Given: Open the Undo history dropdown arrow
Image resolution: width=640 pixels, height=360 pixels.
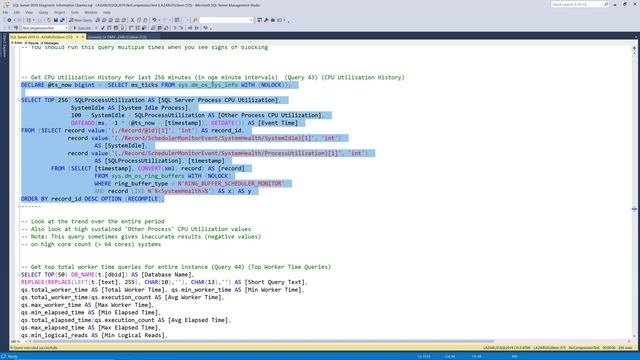Looking at the screenshot, I should [159, 20].
